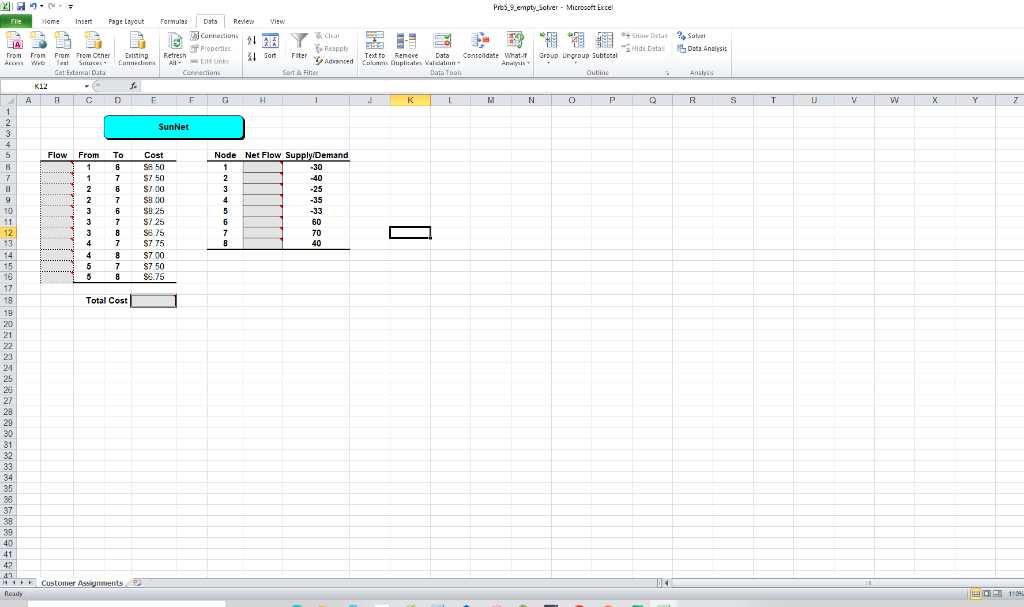Click inside the formula bar
Screen dimensions: 1024x607
pos(300,85)
